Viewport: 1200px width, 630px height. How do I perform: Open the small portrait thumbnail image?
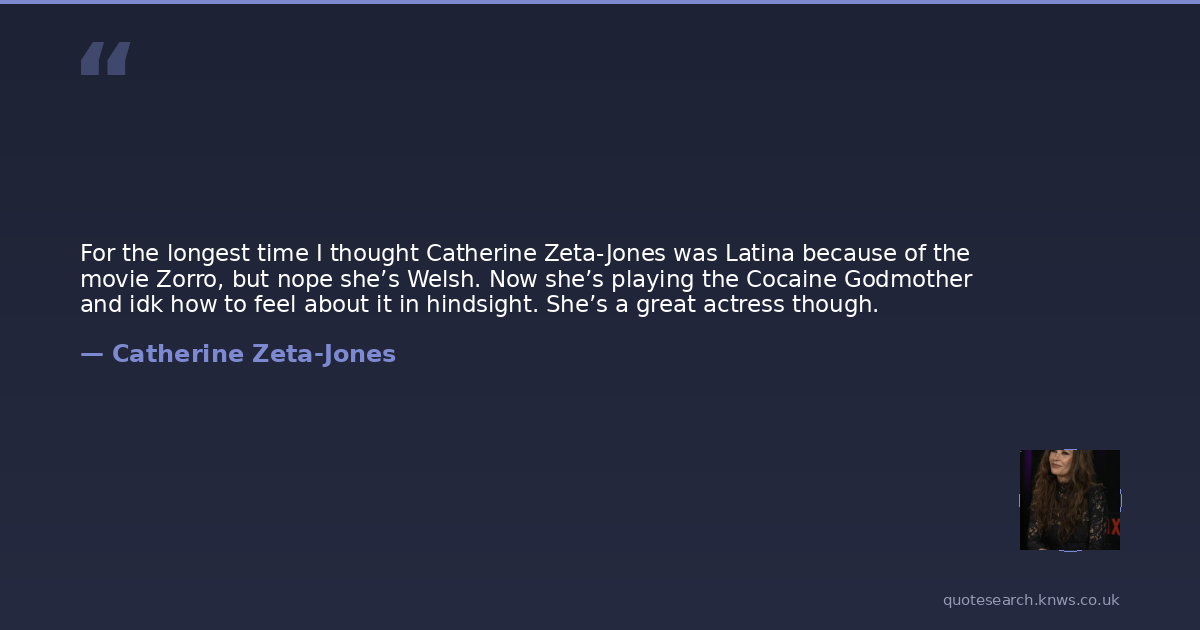click(x=1069, y=499)
